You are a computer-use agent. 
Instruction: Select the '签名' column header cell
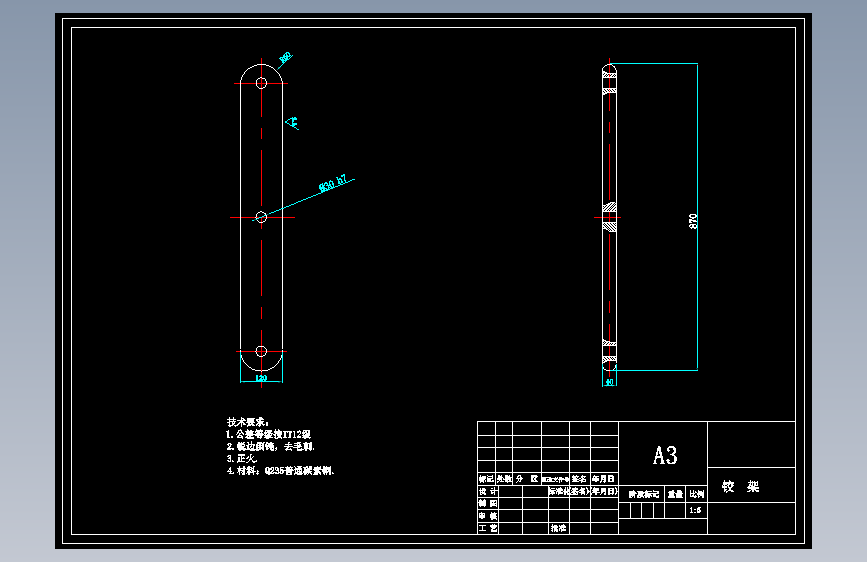tap(579, 479)
